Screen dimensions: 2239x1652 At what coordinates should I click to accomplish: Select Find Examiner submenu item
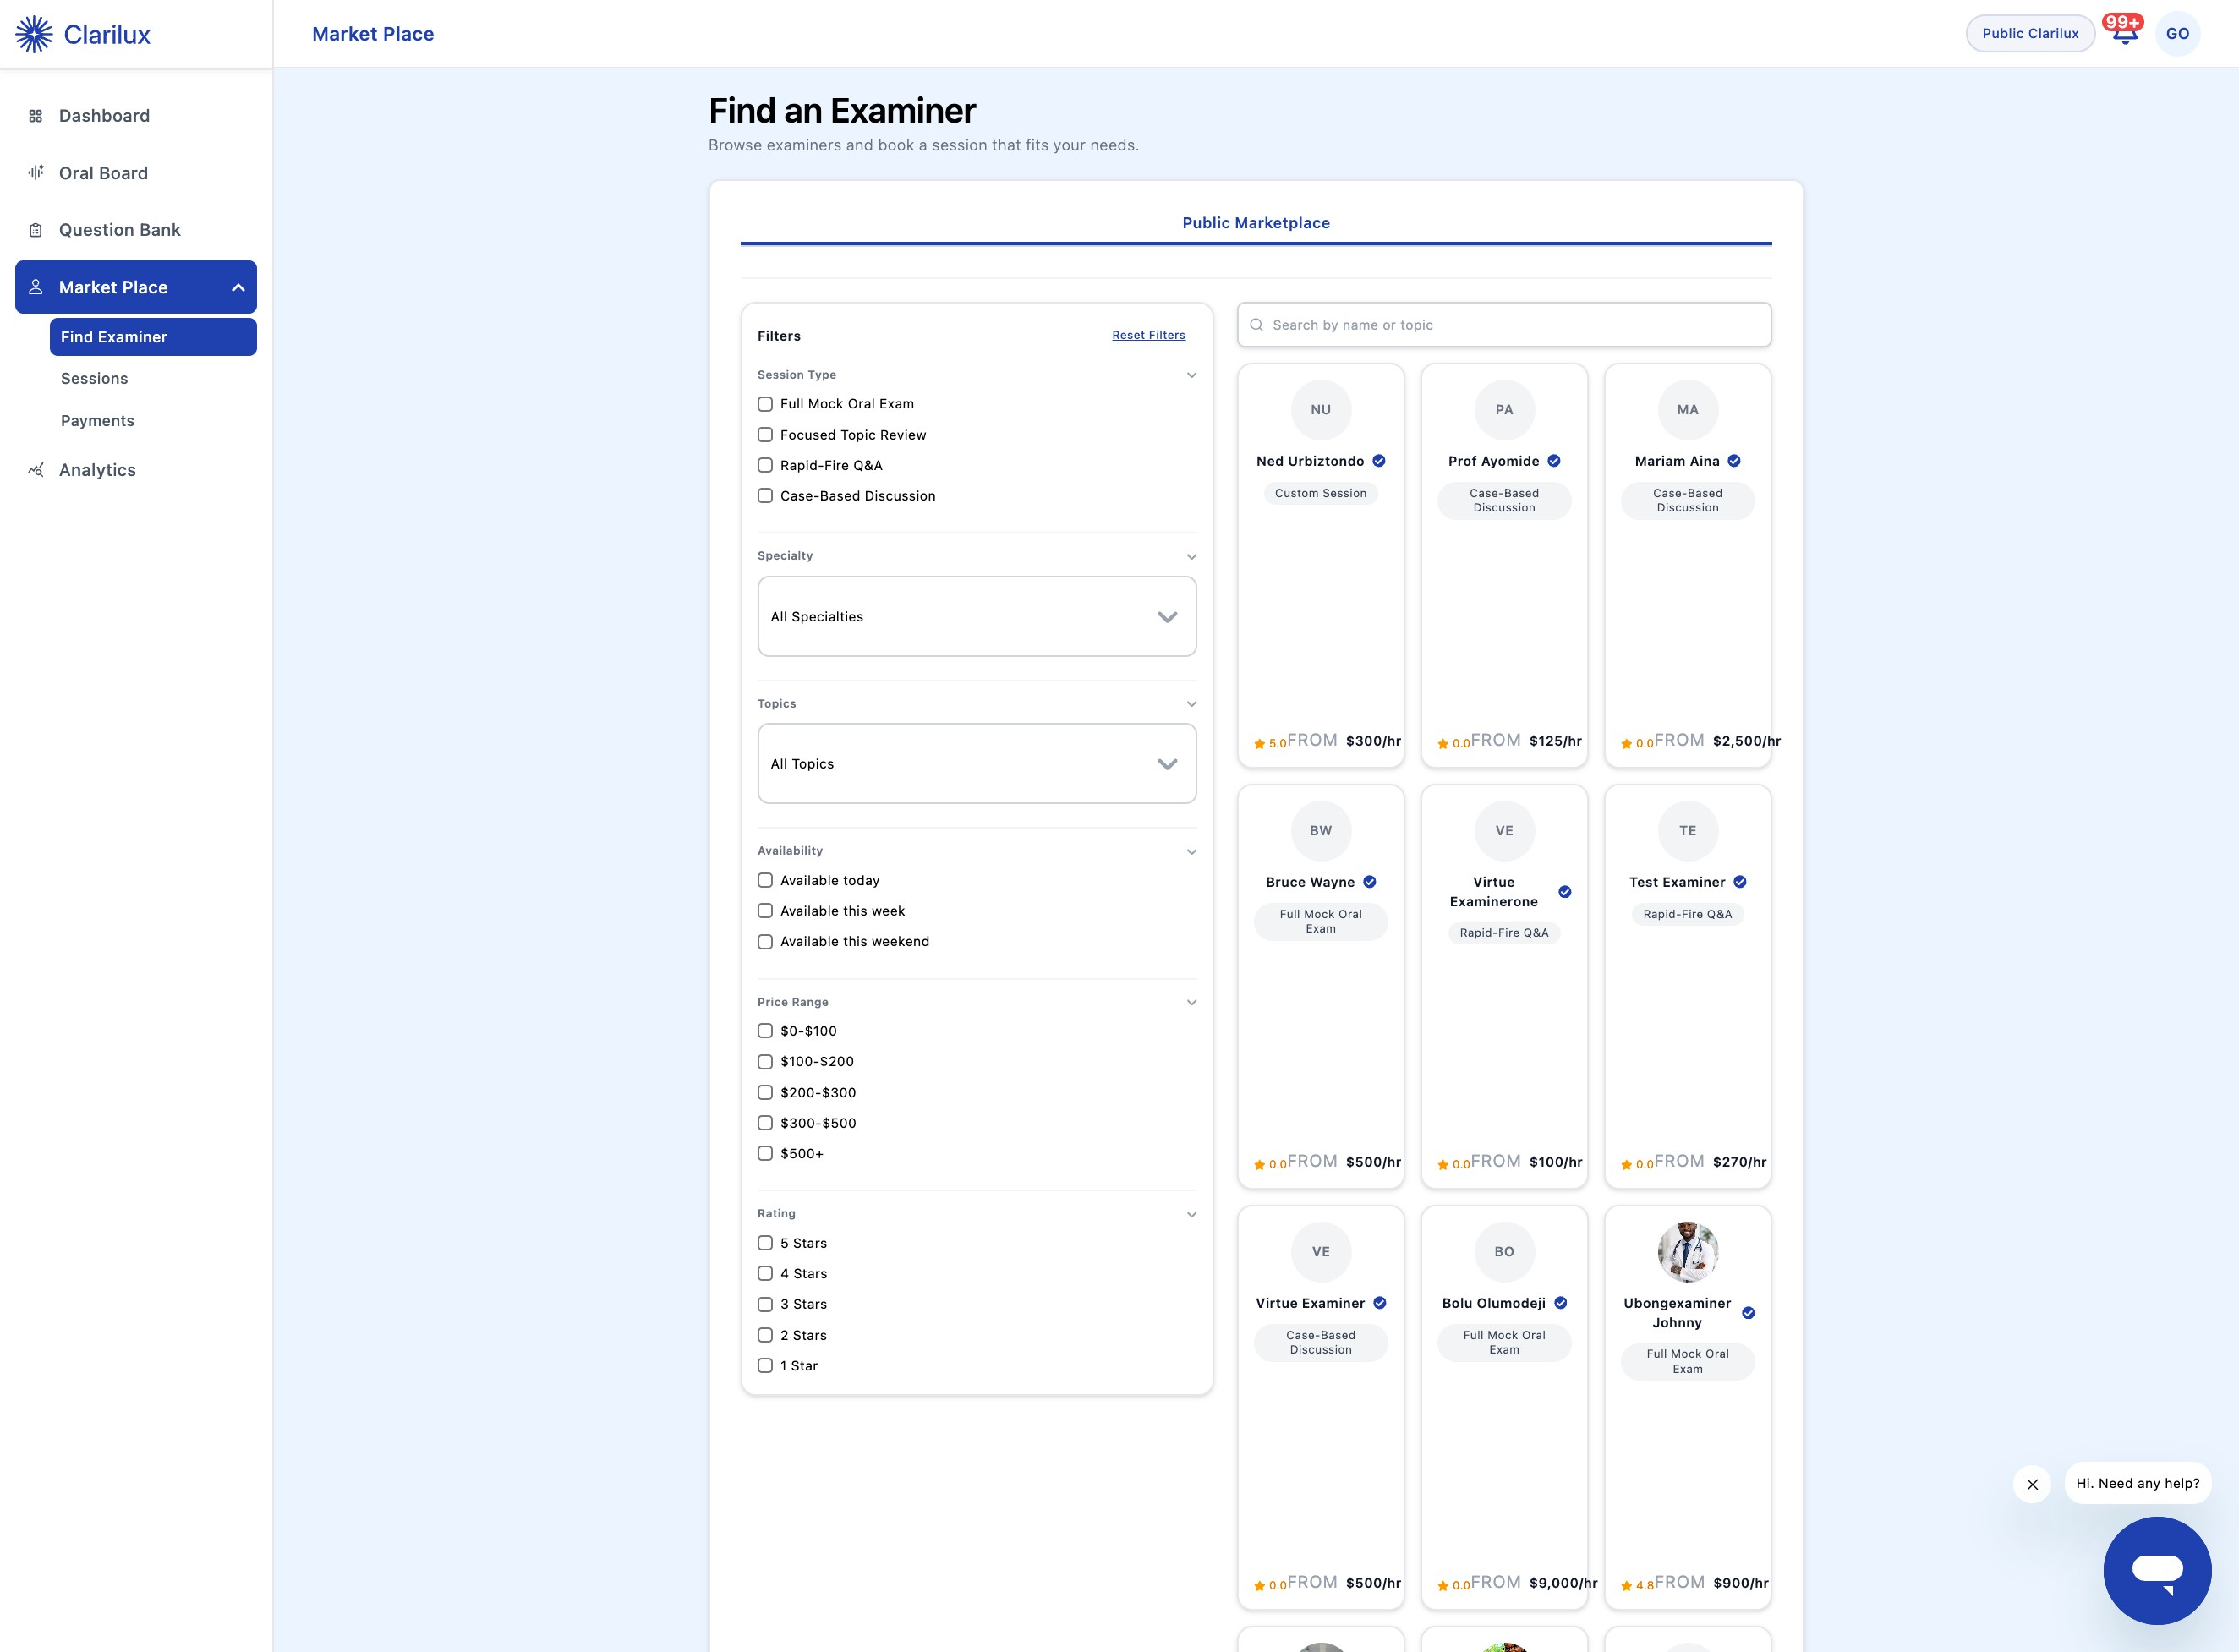click(x=153, y=337)
